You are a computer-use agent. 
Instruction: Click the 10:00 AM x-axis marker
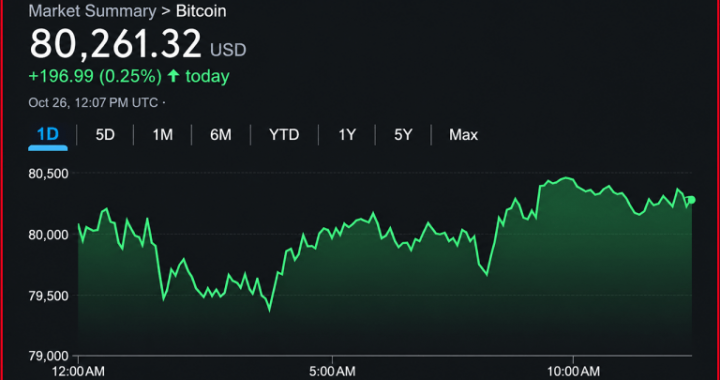(x=573, y=371)
